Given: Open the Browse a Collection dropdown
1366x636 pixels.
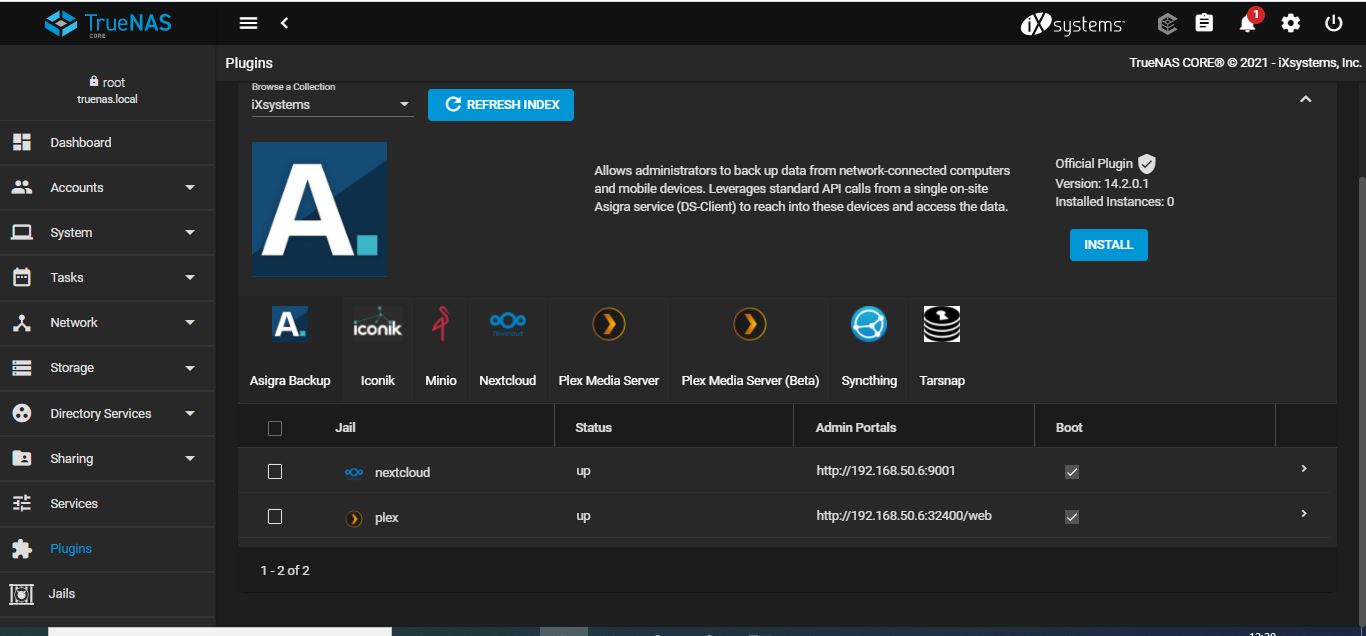Looking at the screenshot, I should (332, 104).
